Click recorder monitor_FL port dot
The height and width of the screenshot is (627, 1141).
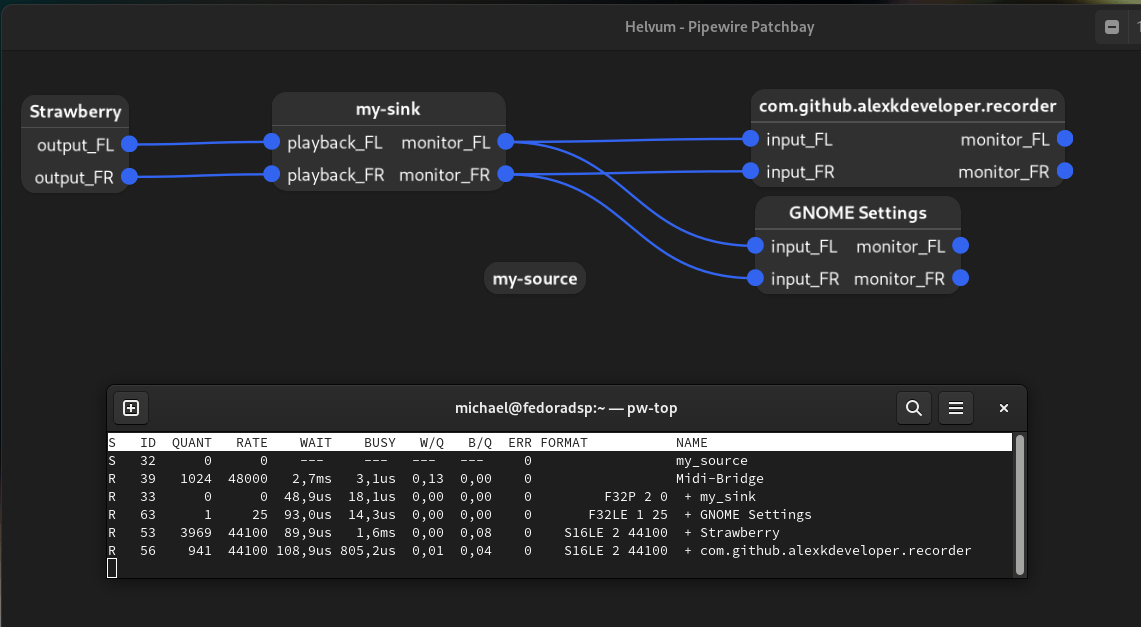coord(1065,138)
